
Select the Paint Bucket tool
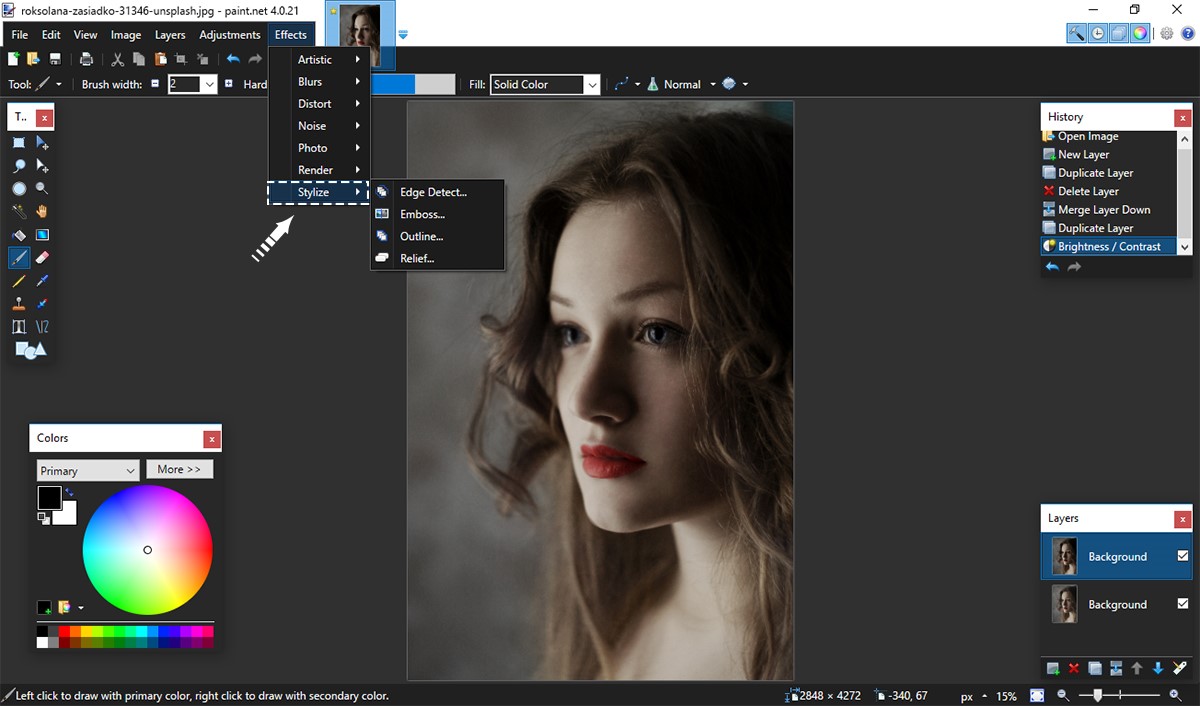click(x=18, y=234)
